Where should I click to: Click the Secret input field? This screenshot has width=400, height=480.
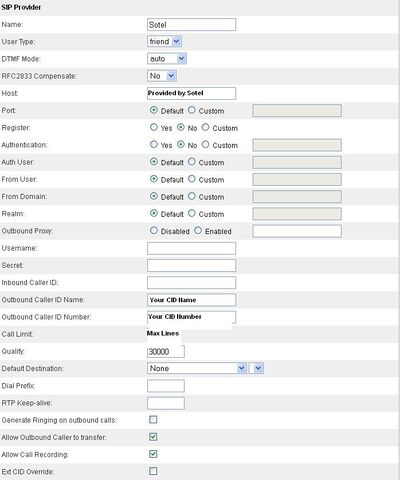(191, 265)
